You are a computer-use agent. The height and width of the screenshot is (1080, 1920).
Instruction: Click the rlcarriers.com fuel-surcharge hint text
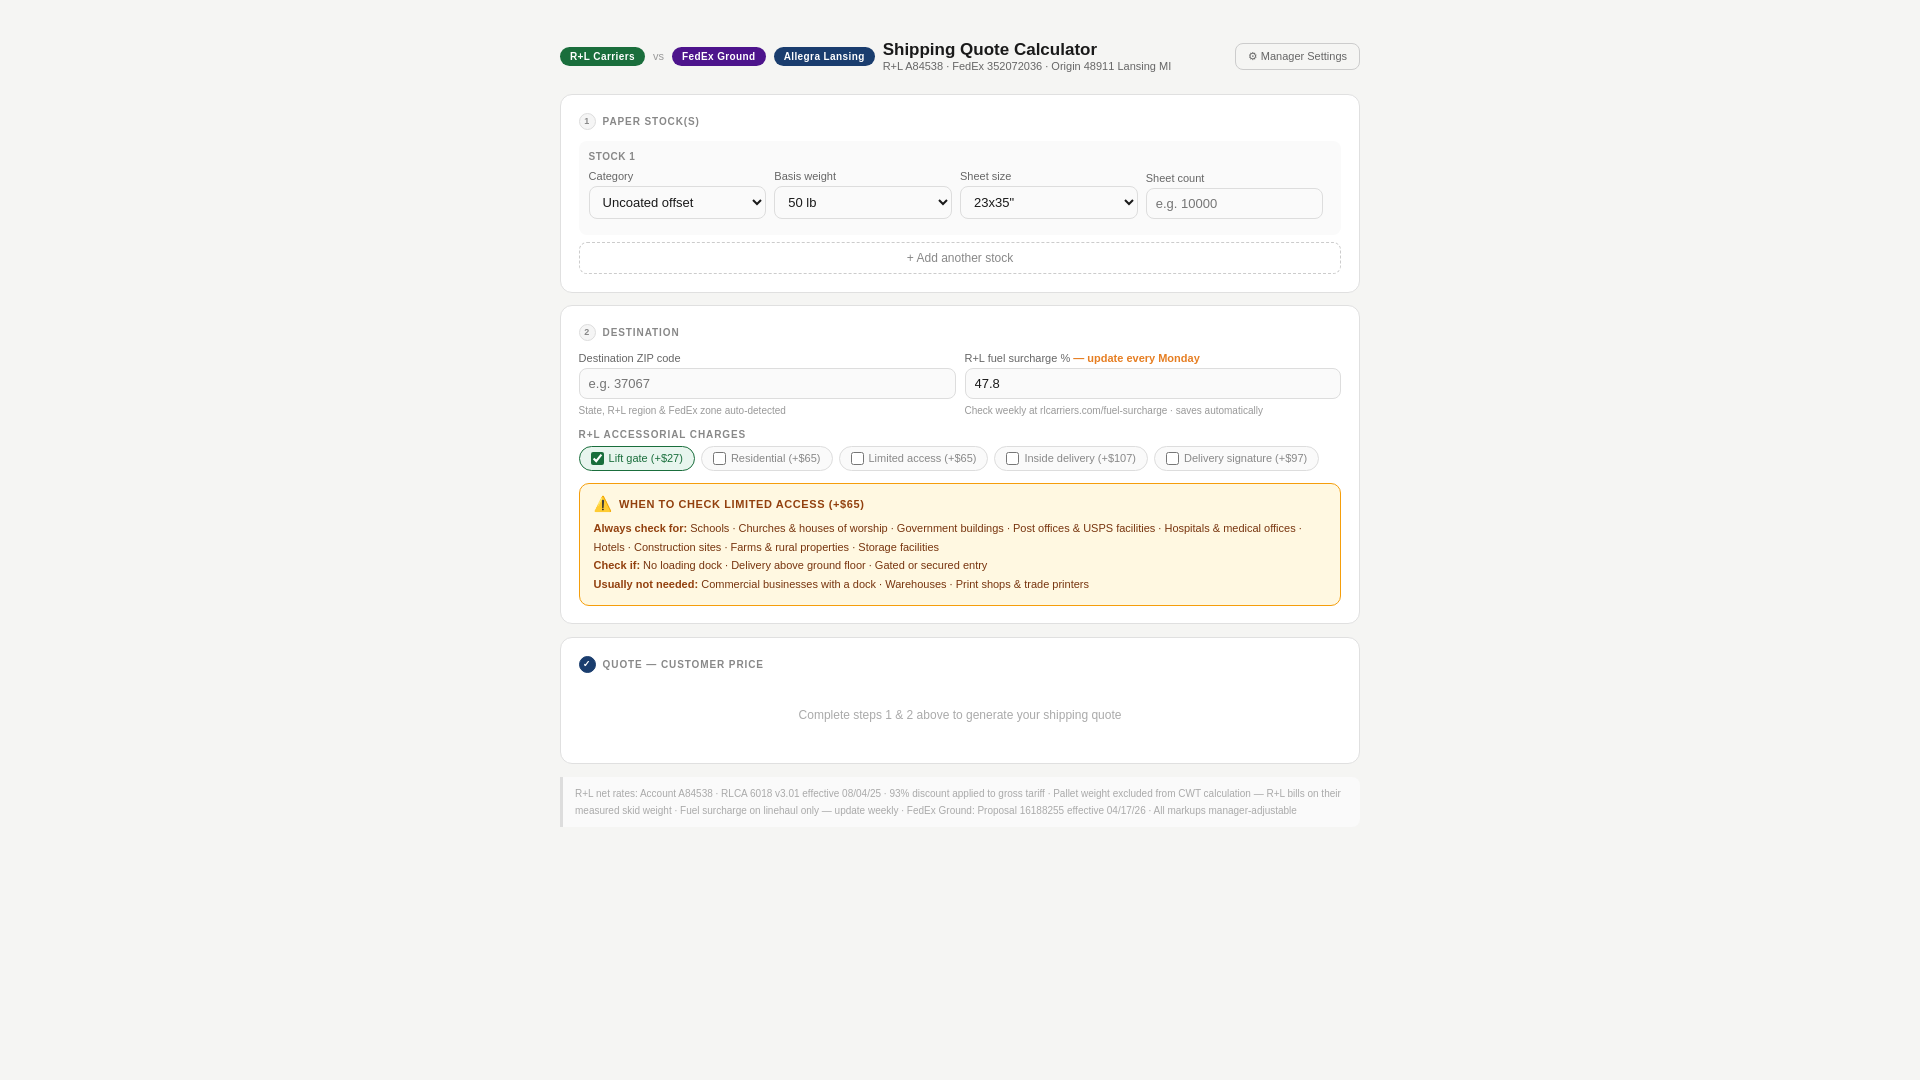pyautogui.click(x=1113, y=411)
